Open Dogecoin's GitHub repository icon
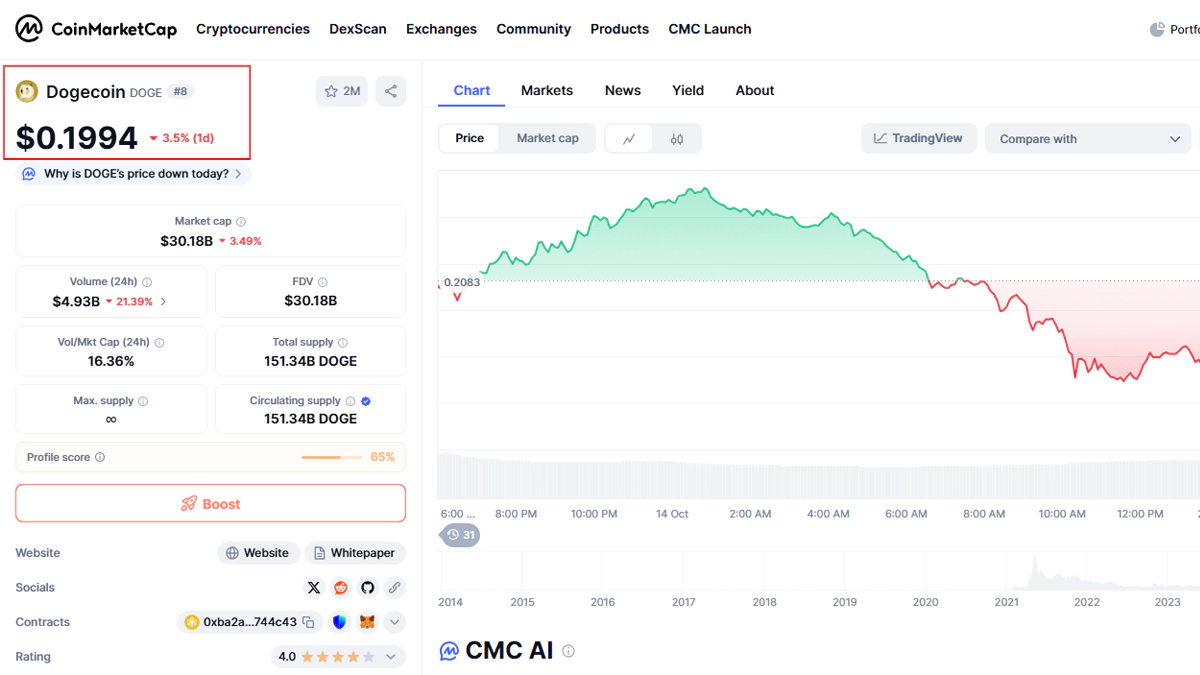1200x675 pixels. point(367,588)
